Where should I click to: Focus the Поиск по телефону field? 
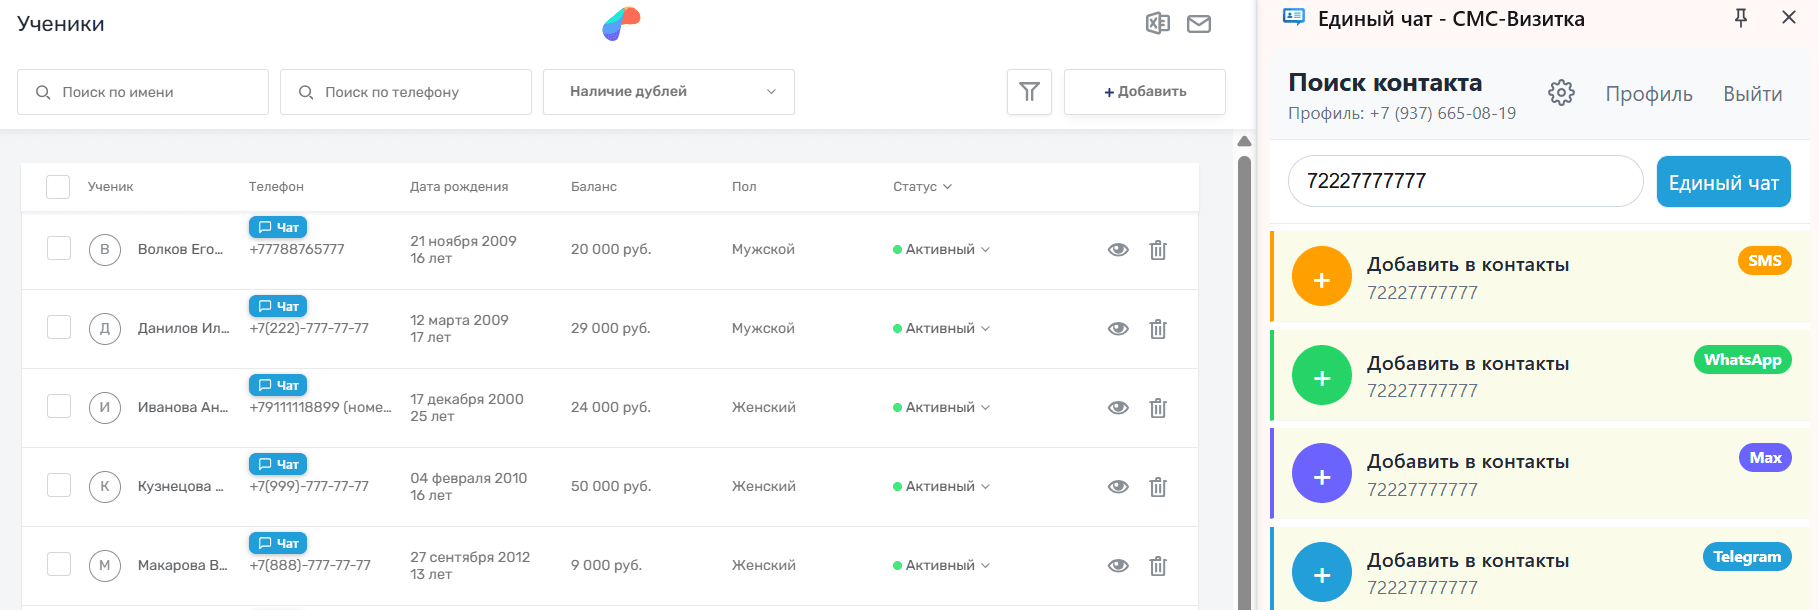coord(406,92)
